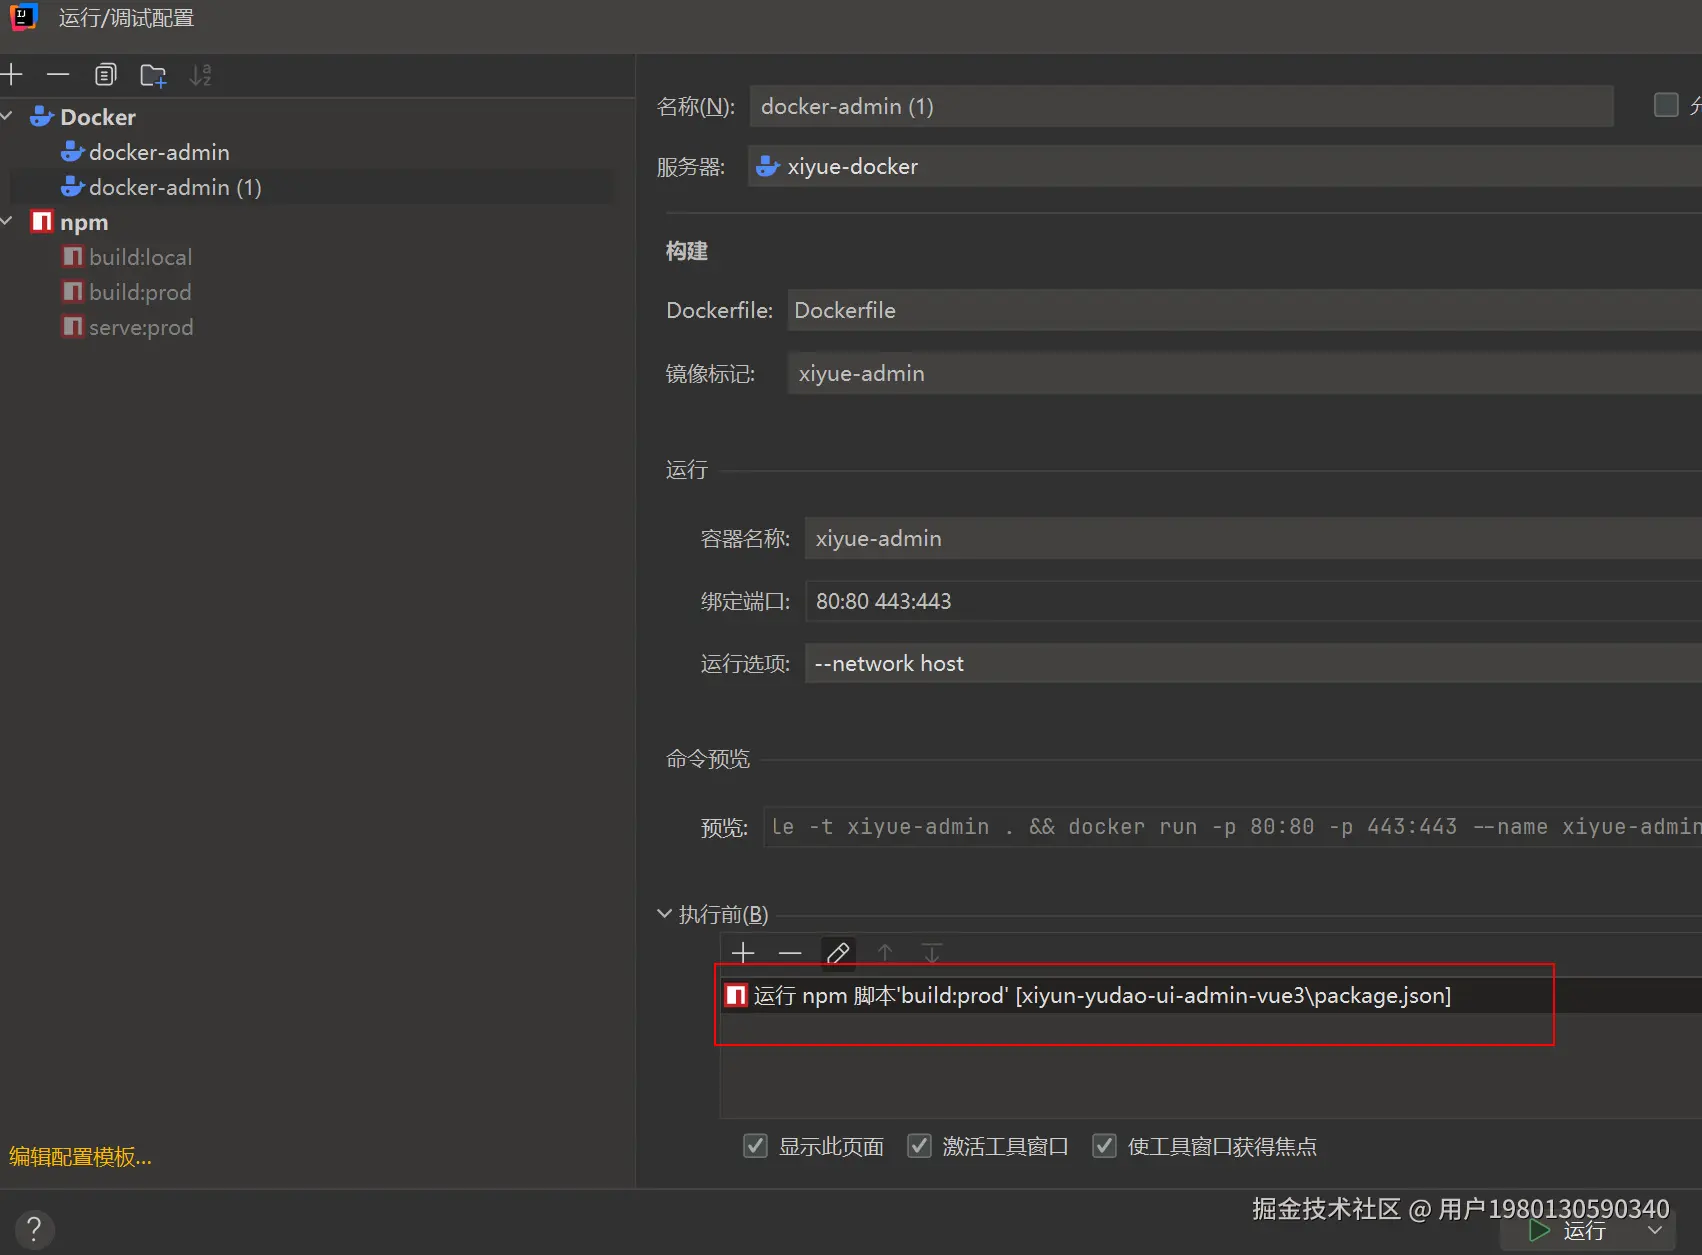Open the help button
Image resolution: width=1702 pixels, height=1255 pixels.
tap(34, 1229)
